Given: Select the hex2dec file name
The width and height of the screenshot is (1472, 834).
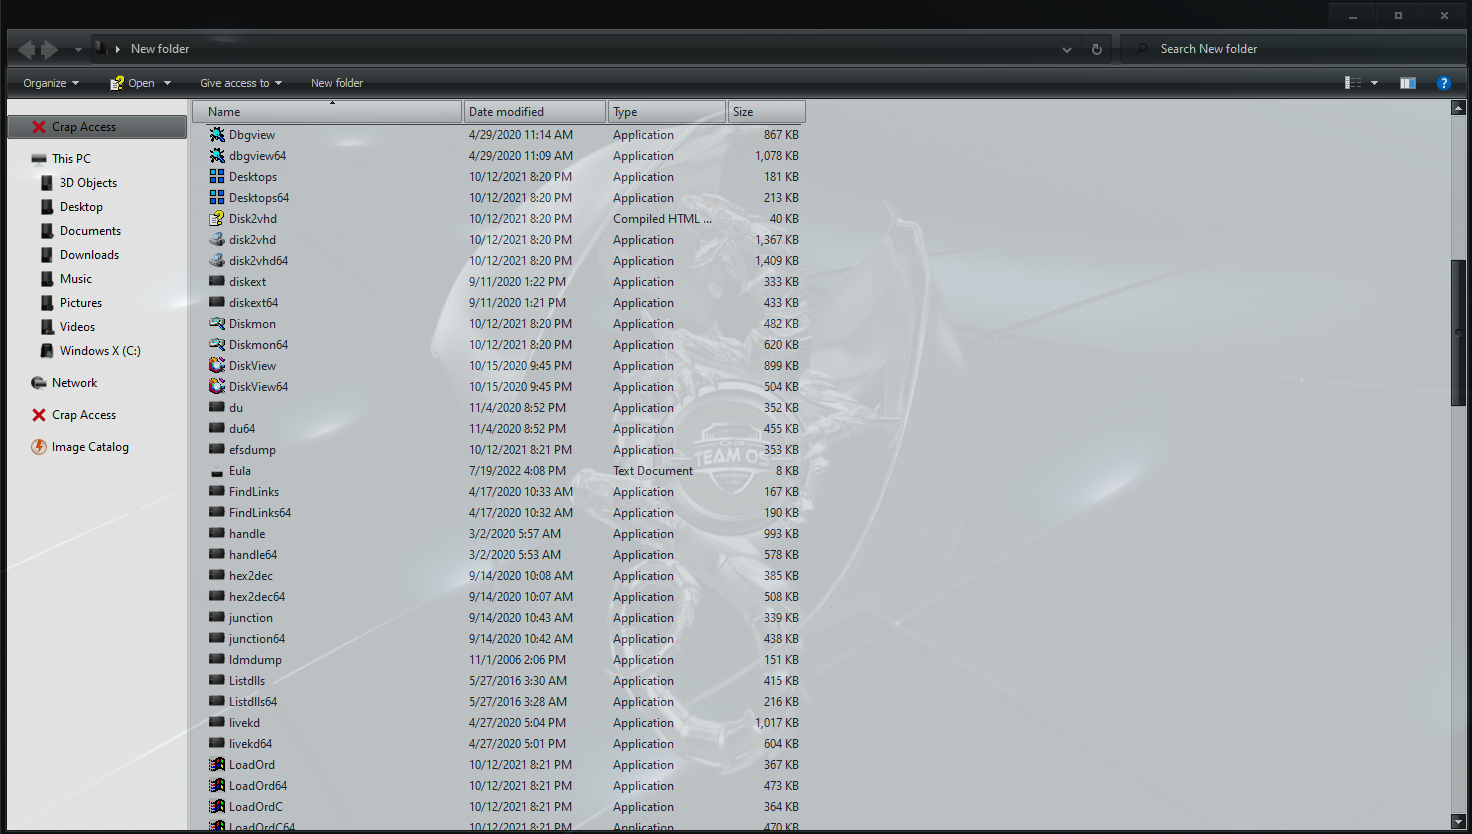Looking at the screenshot, I should pyautogui.click(x=251, y=576).
